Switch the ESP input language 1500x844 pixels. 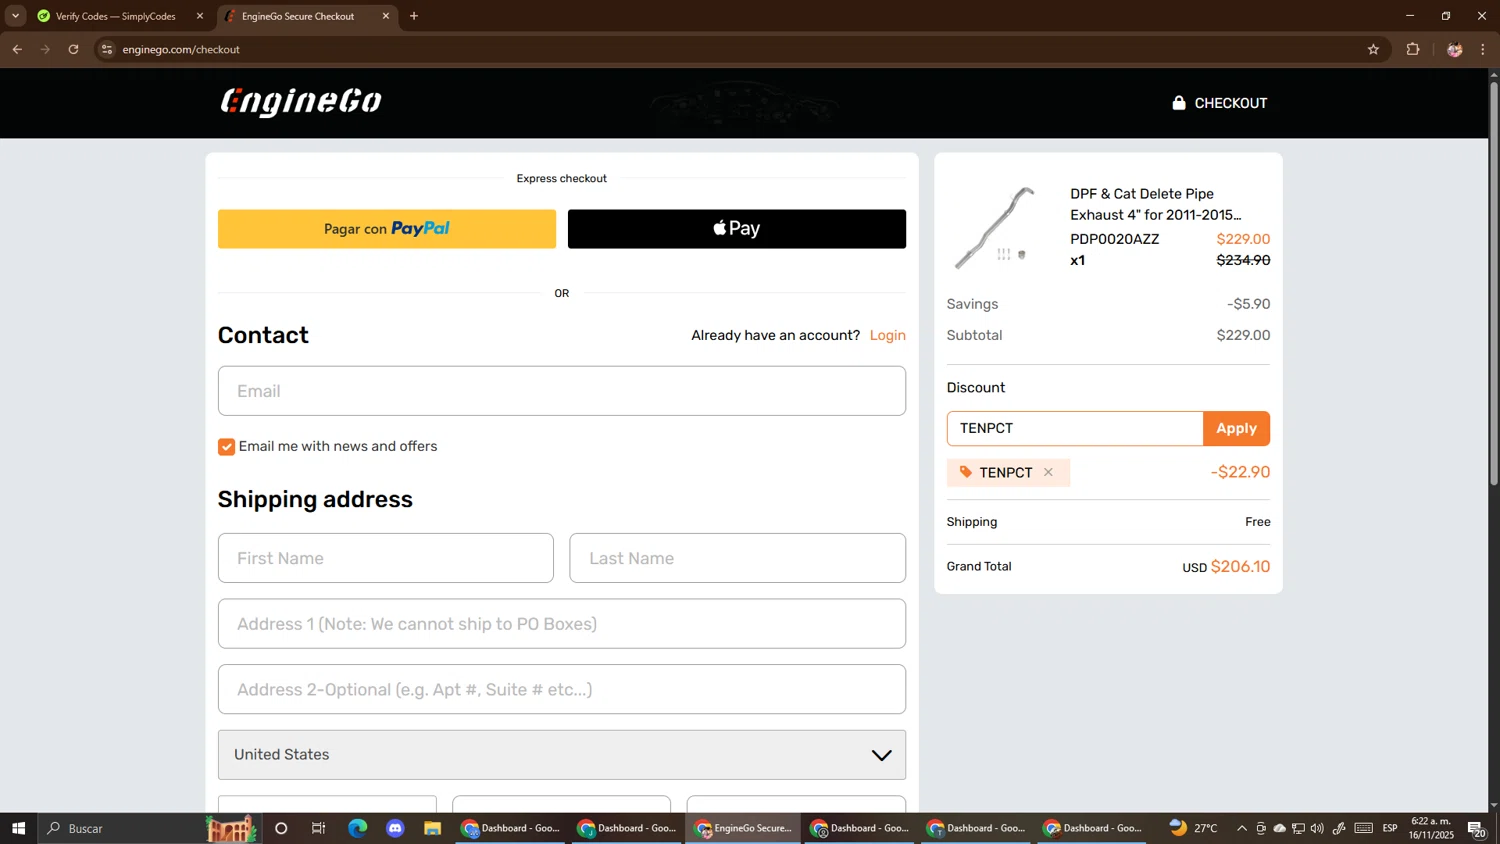coord(1390,828)
